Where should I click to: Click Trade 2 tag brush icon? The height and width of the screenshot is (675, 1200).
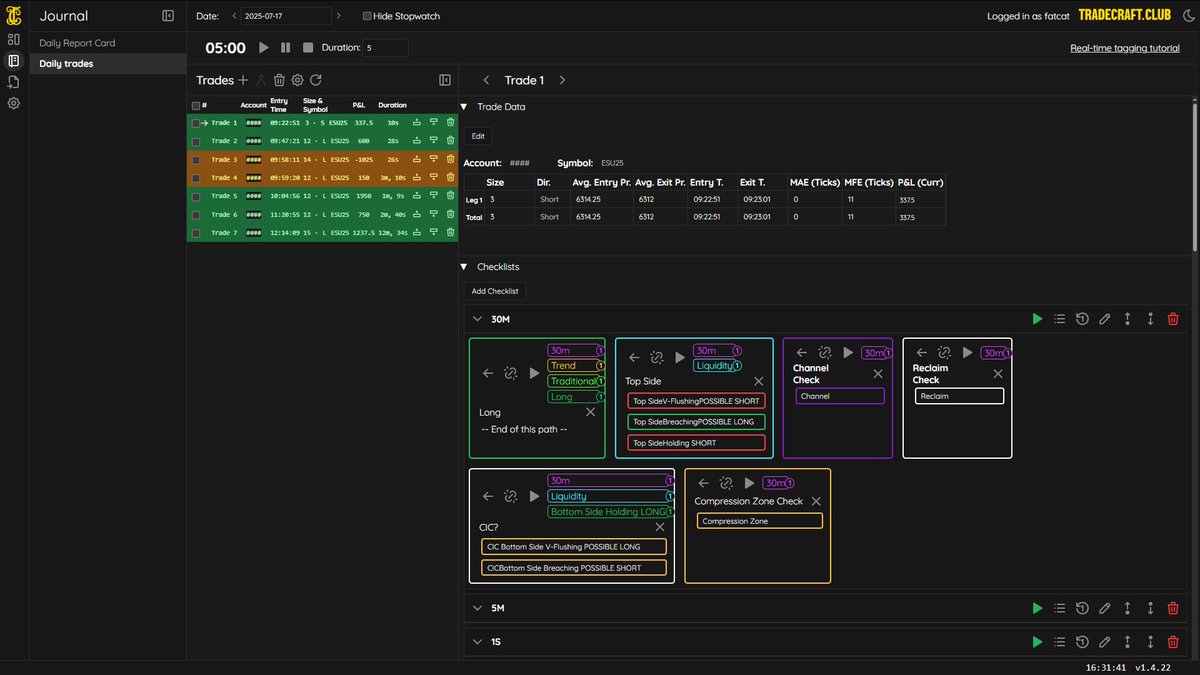[x=434, y=141]
